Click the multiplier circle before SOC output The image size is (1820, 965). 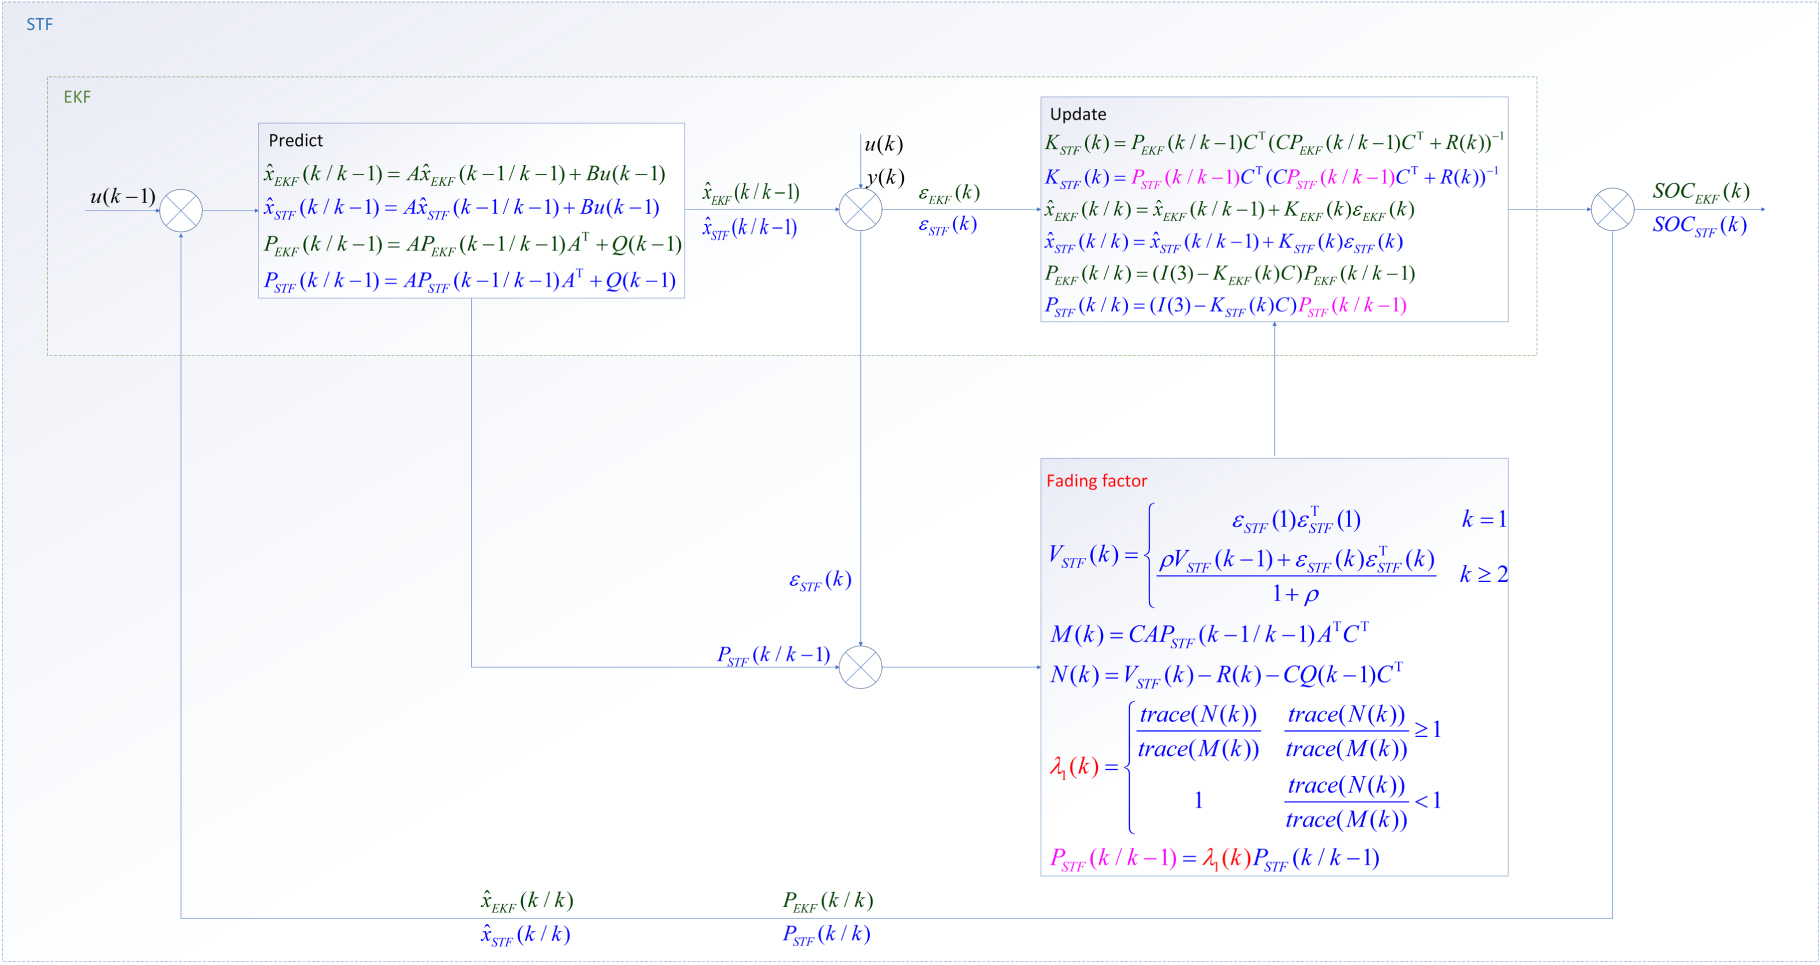[x=1613, y=210]
